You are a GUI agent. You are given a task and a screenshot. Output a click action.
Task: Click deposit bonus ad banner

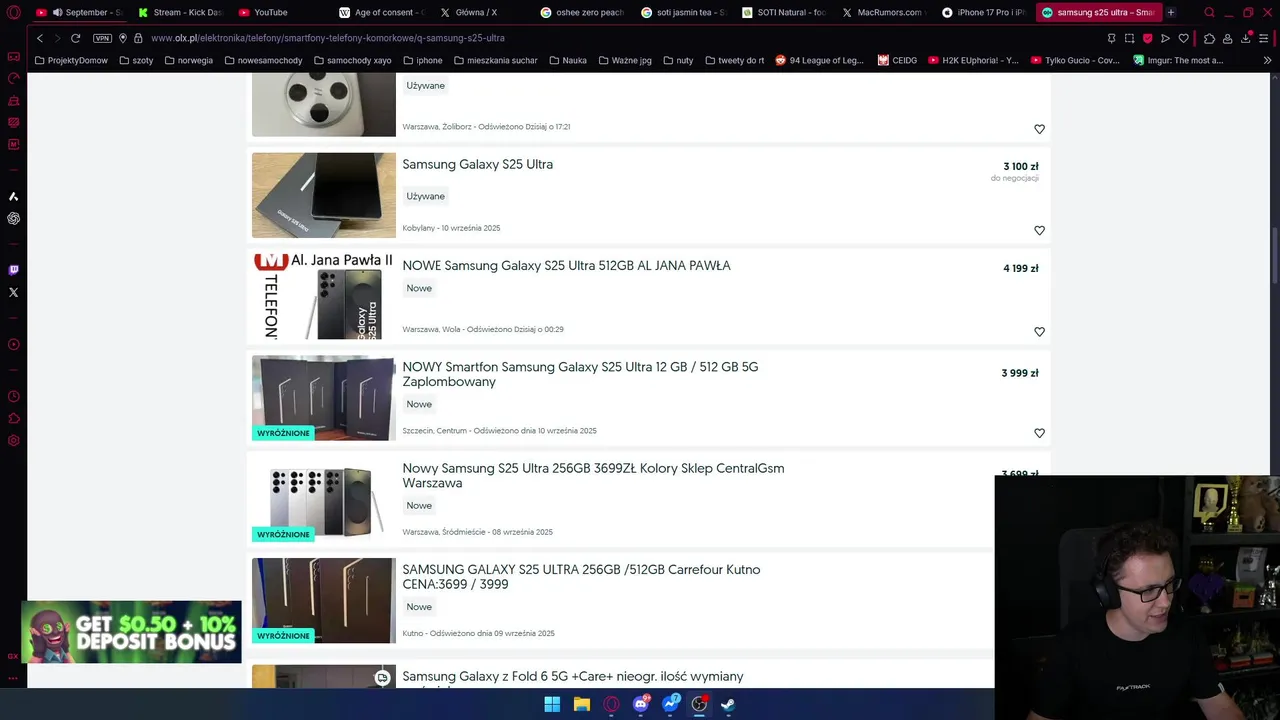point(131,631)
